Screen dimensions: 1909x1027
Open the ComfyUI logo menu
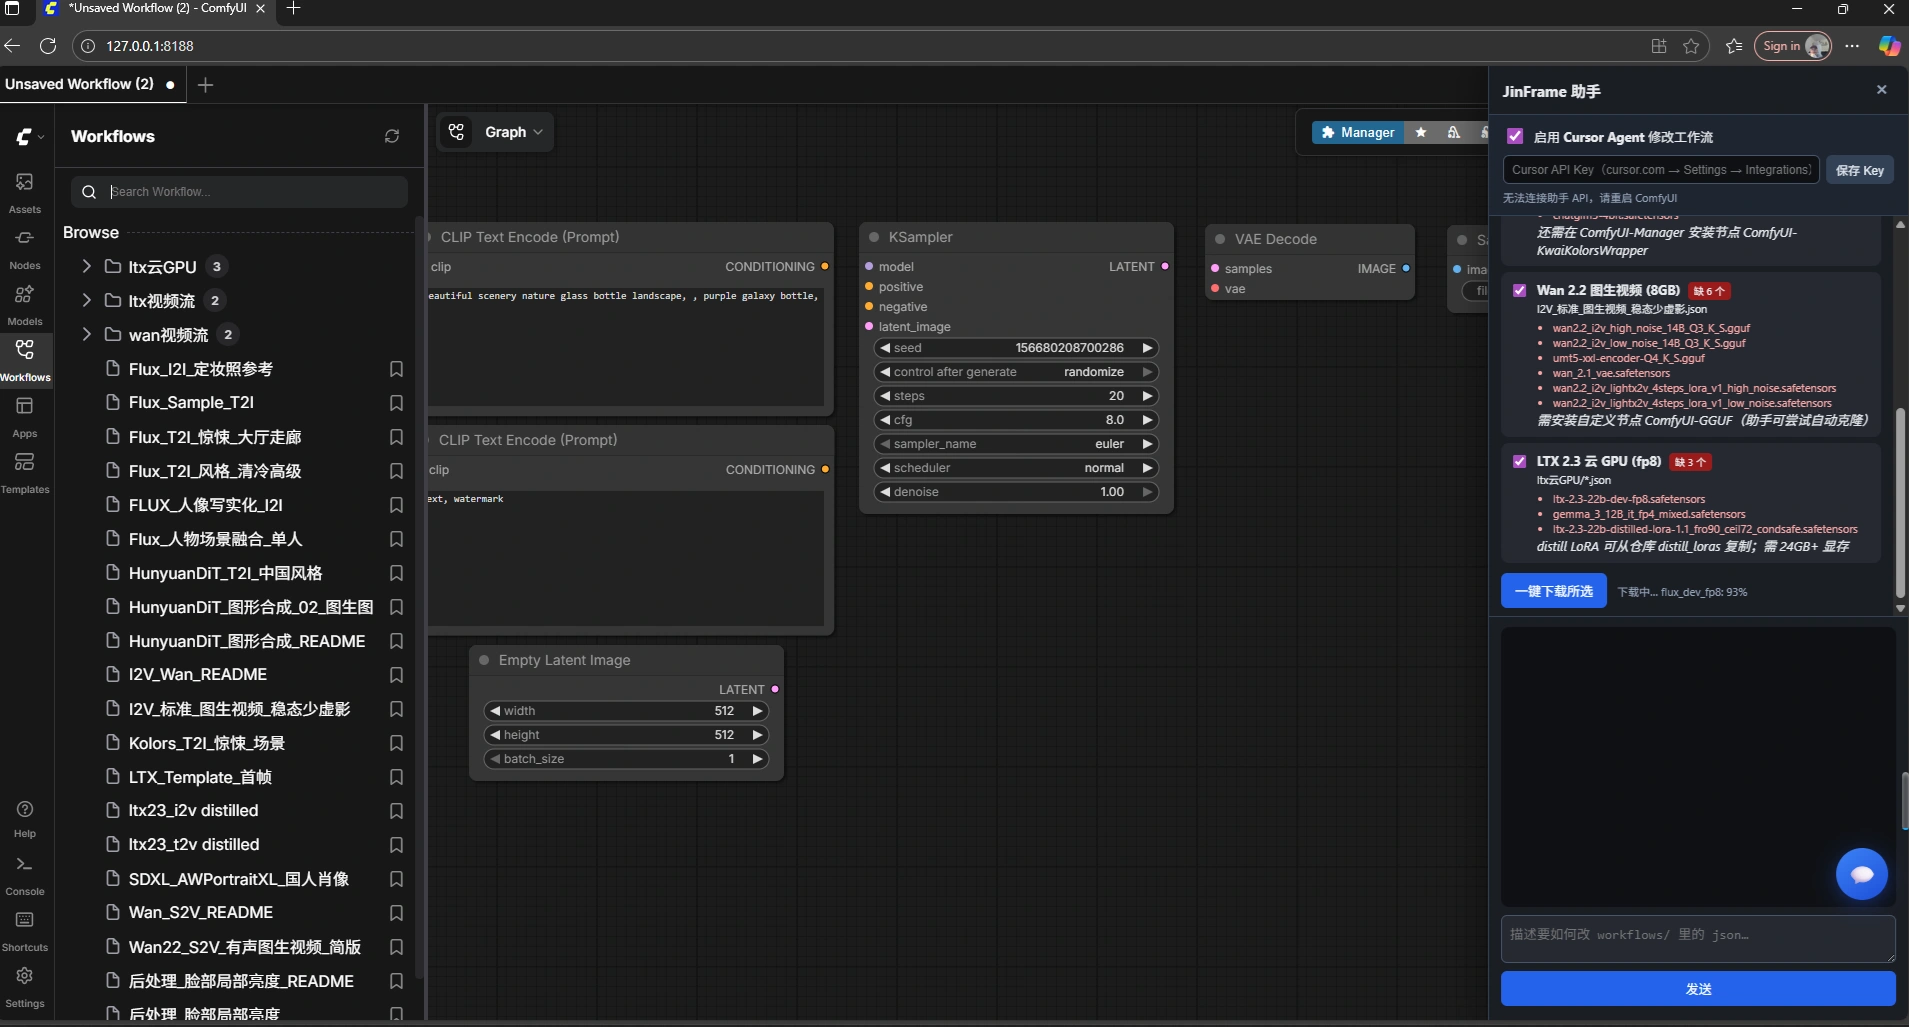pyautogui.click(x=29, y=136)
